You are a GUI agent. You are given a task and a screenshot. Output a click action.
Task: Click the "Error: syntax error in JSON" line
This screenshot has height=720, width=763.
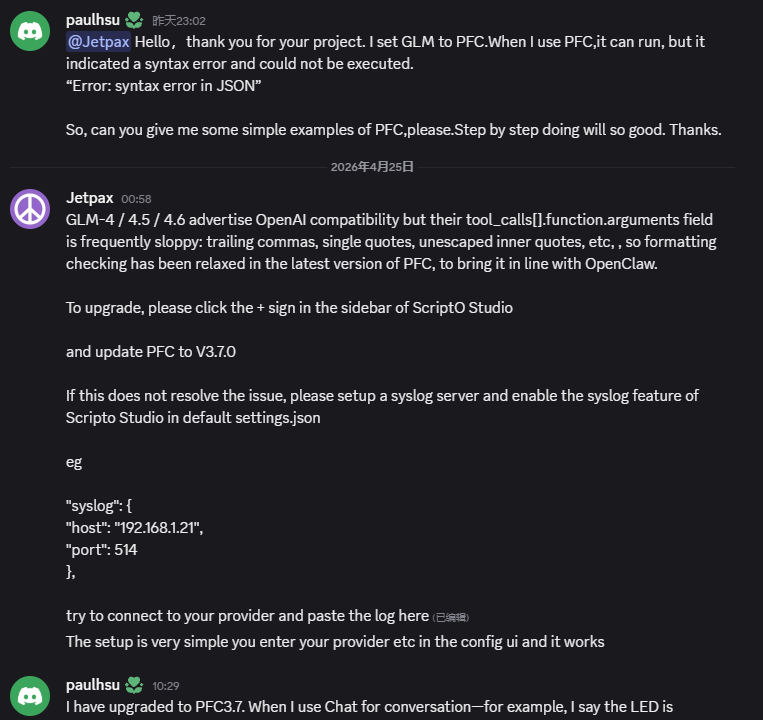[x=163, y=86]
